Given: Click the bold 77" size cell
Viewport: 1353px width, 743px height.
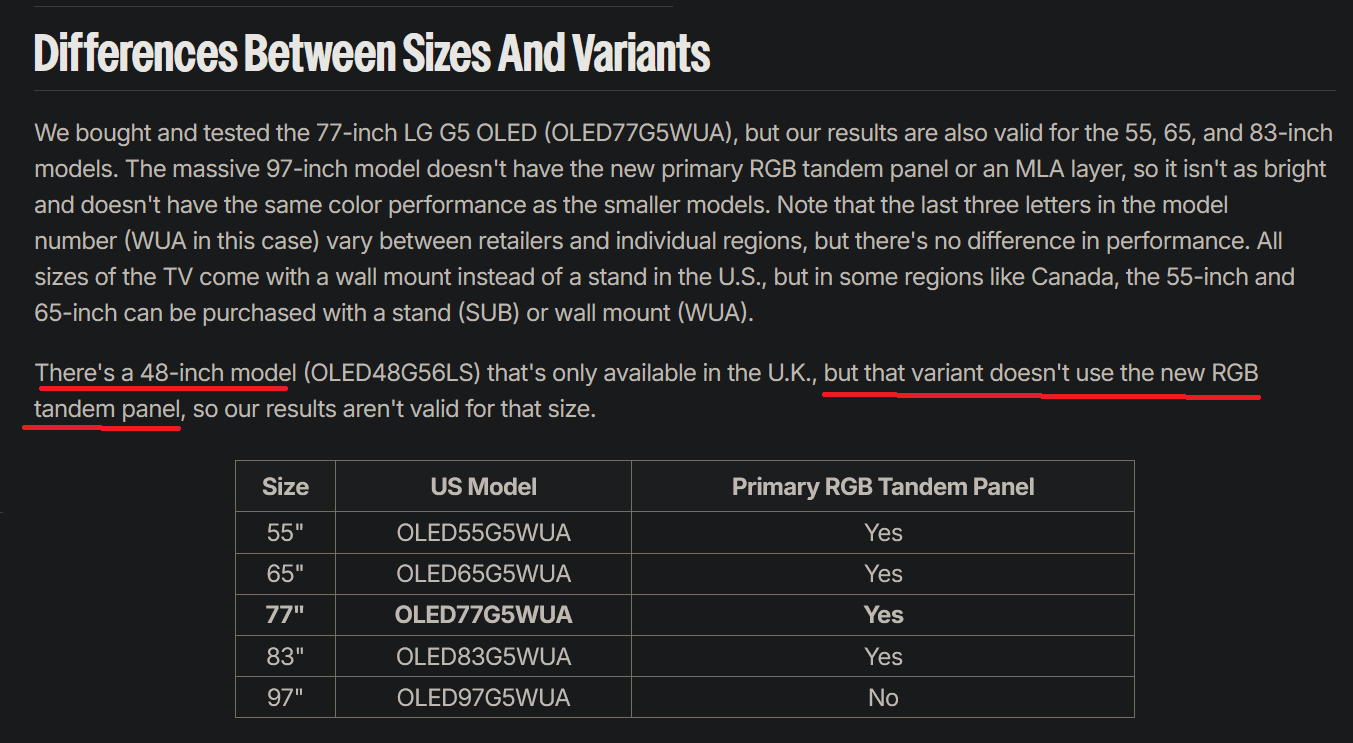Looking at the screenshot, I should click(285, 615).
